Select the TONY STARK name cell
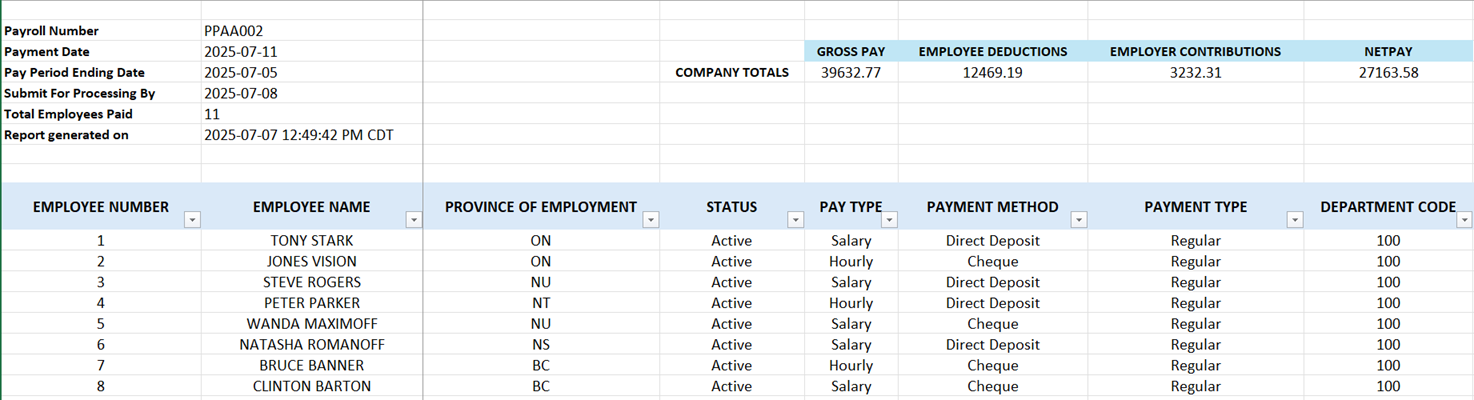This screenshot has height=400, width=1474. pyautogui.click(x=311, y=241)
